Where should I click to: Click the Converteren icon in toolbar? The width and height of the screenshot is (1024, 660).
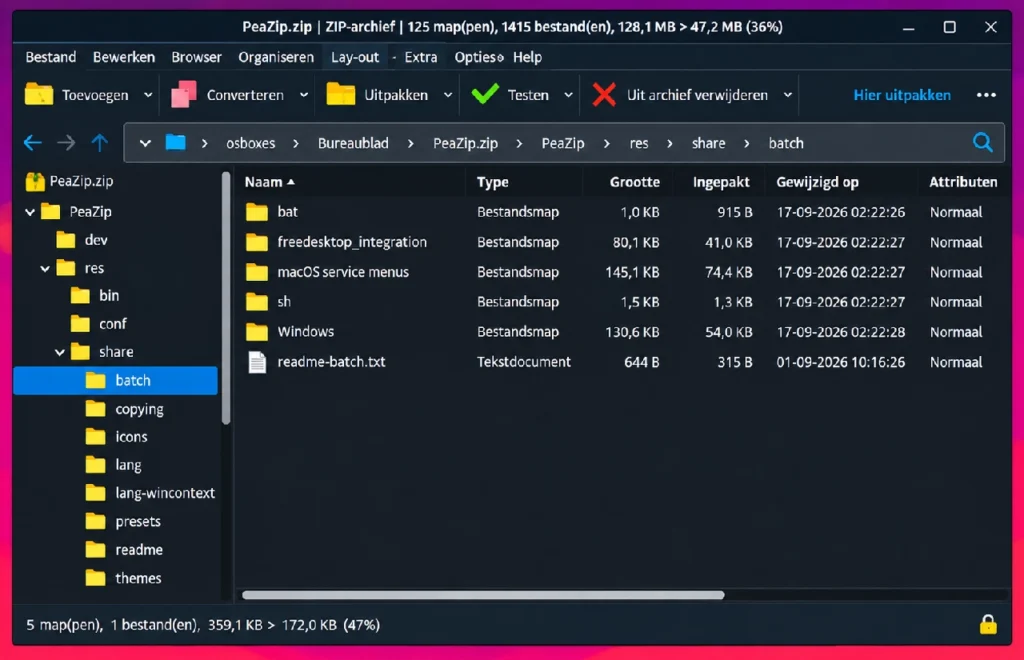click(184, 95)
